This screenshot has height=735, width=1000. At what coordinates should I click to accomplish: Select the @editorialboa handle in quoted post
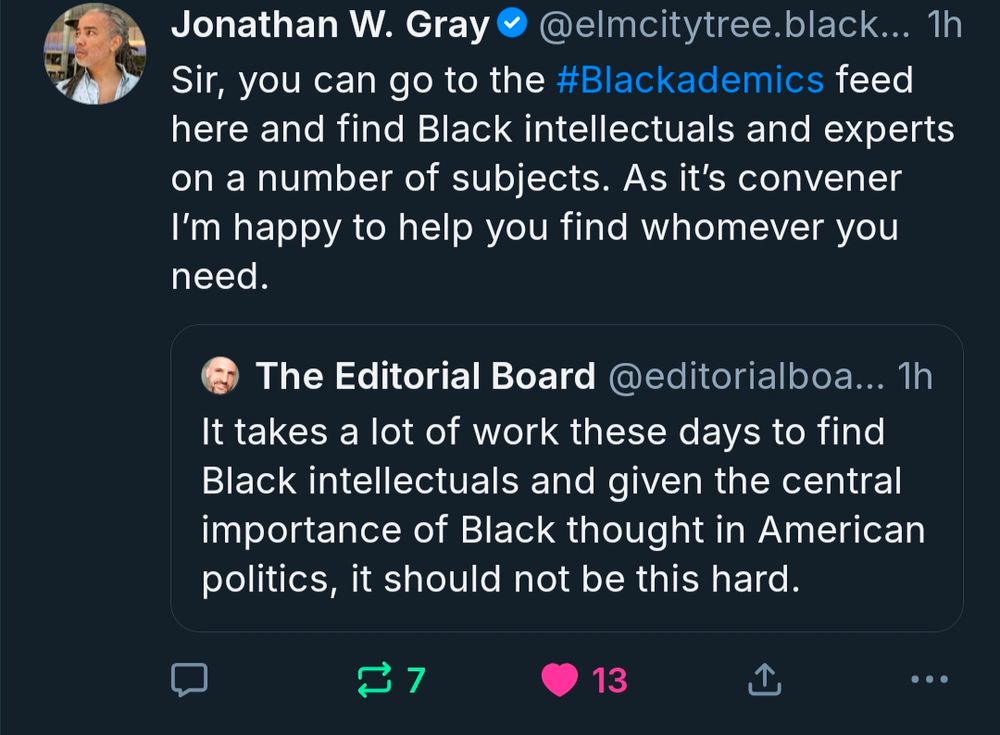(745, 376)
